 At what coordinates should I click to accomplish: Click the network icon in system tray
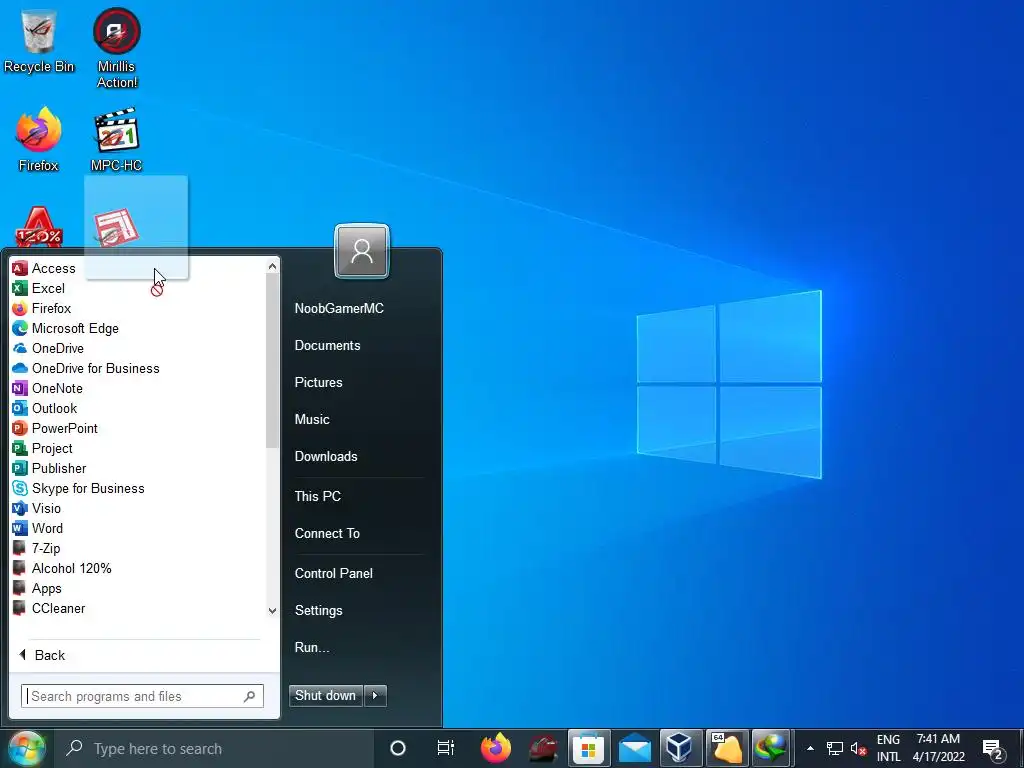(x=835, y=748)
